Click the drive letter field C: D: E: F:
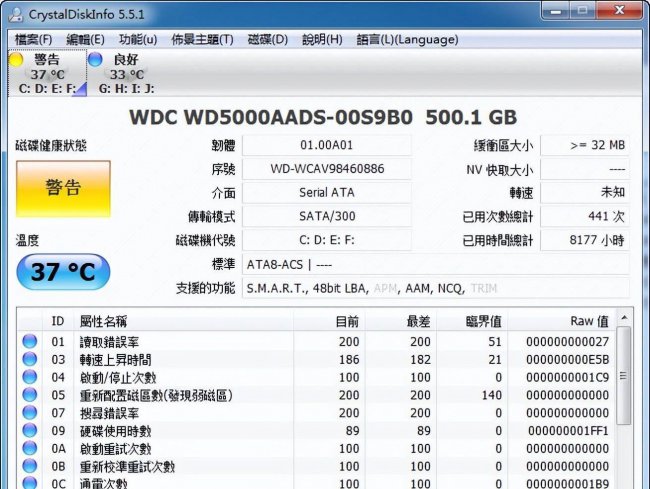This screenshot has width=650, height=489. [327, 240]
